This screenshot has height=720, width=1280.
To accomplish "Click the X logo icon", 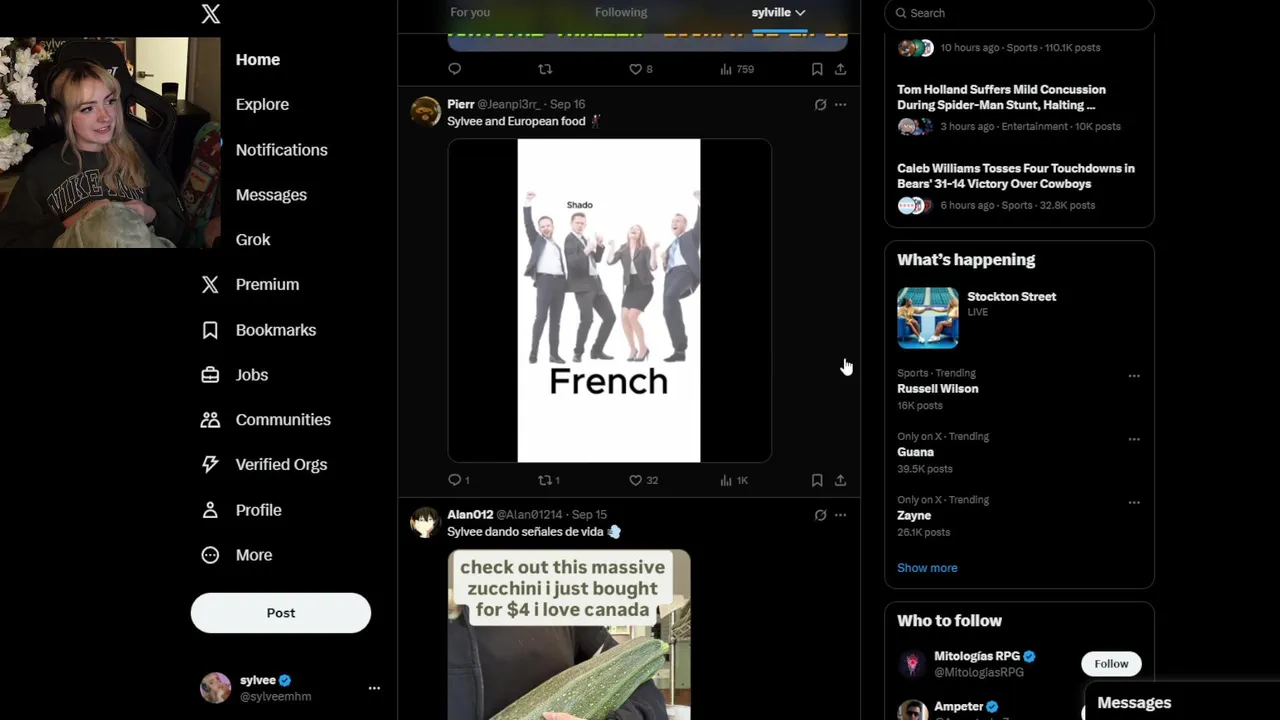I will tap(210, 14).
